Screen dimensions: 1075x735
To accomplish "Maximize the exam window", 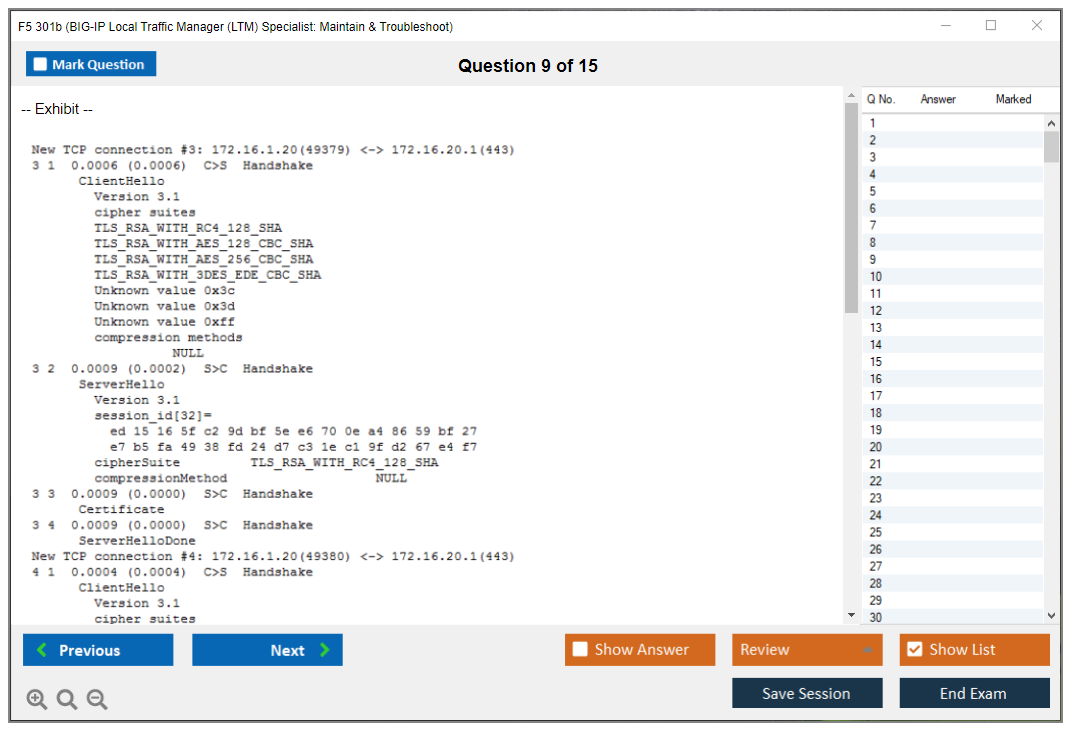I will click(x=990, y=26).
